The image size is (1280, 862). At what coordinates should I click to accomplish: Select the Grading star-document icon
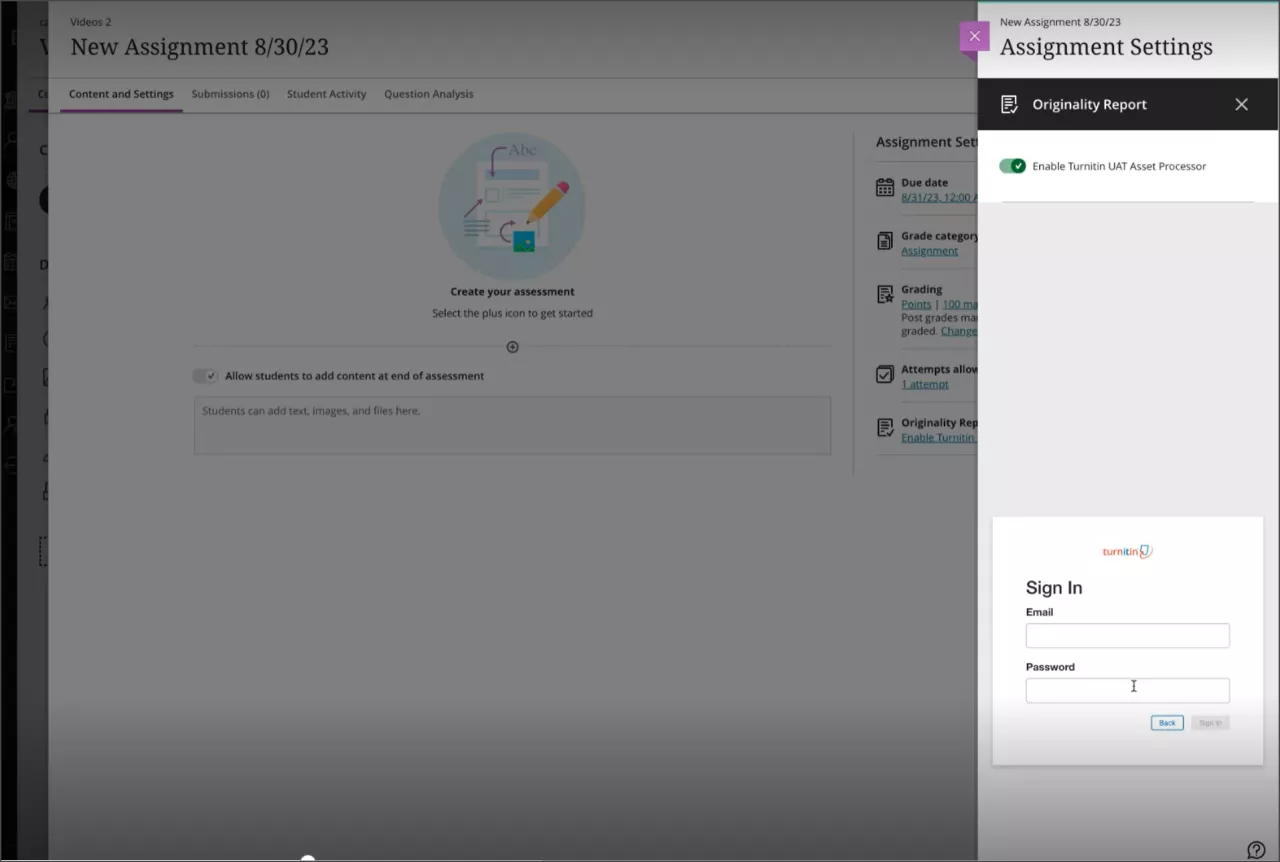tap(884, 294)
